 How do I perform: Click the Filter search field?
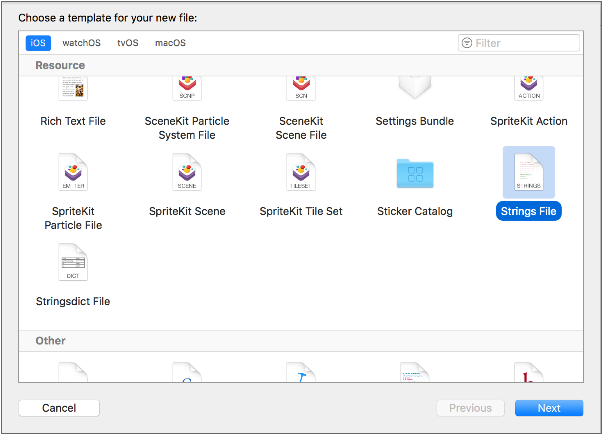tap(525, 43)
